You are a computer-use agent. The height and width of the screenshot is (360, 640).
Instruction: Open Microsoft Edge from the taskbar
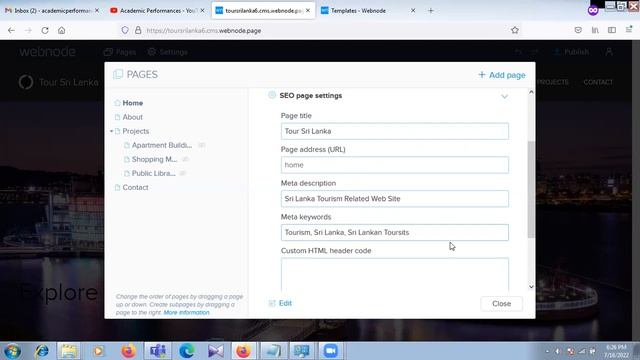pyautogui.click(x=187, y=351)
